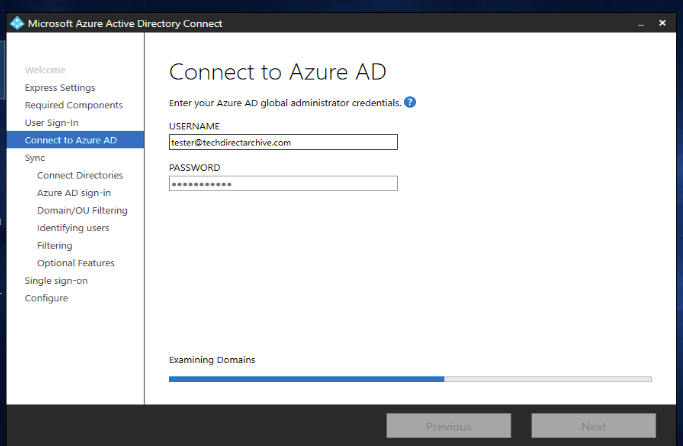Click the Azure AD Connect logo icon
This screenshot has height=446, width=683.
[x=17, y=23]
